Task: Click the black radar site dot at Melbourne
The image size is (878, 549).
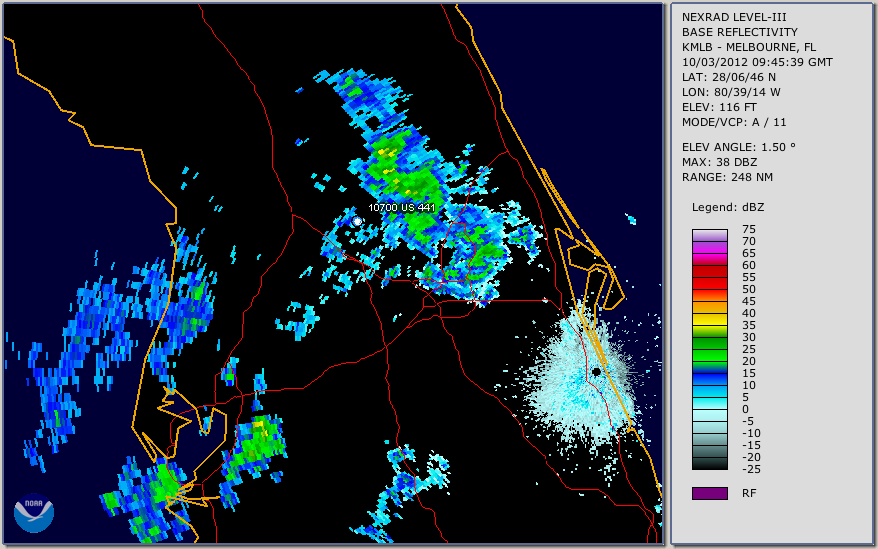Action: [596, 371]
